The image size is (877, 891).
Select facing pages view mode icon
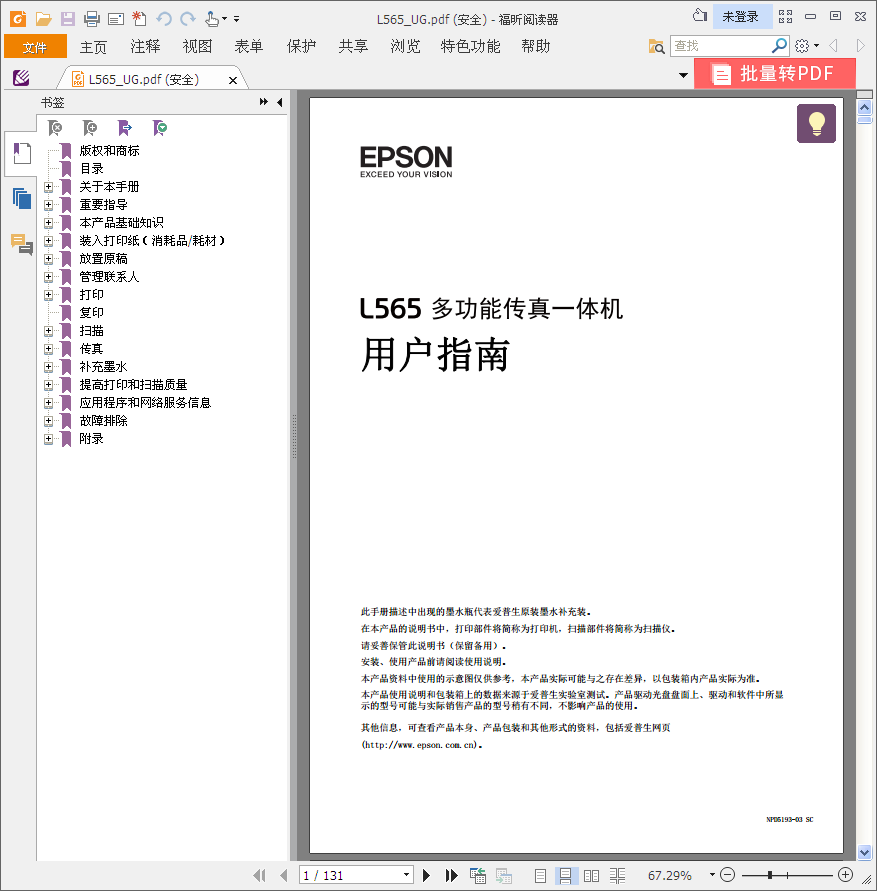(591, 876)
